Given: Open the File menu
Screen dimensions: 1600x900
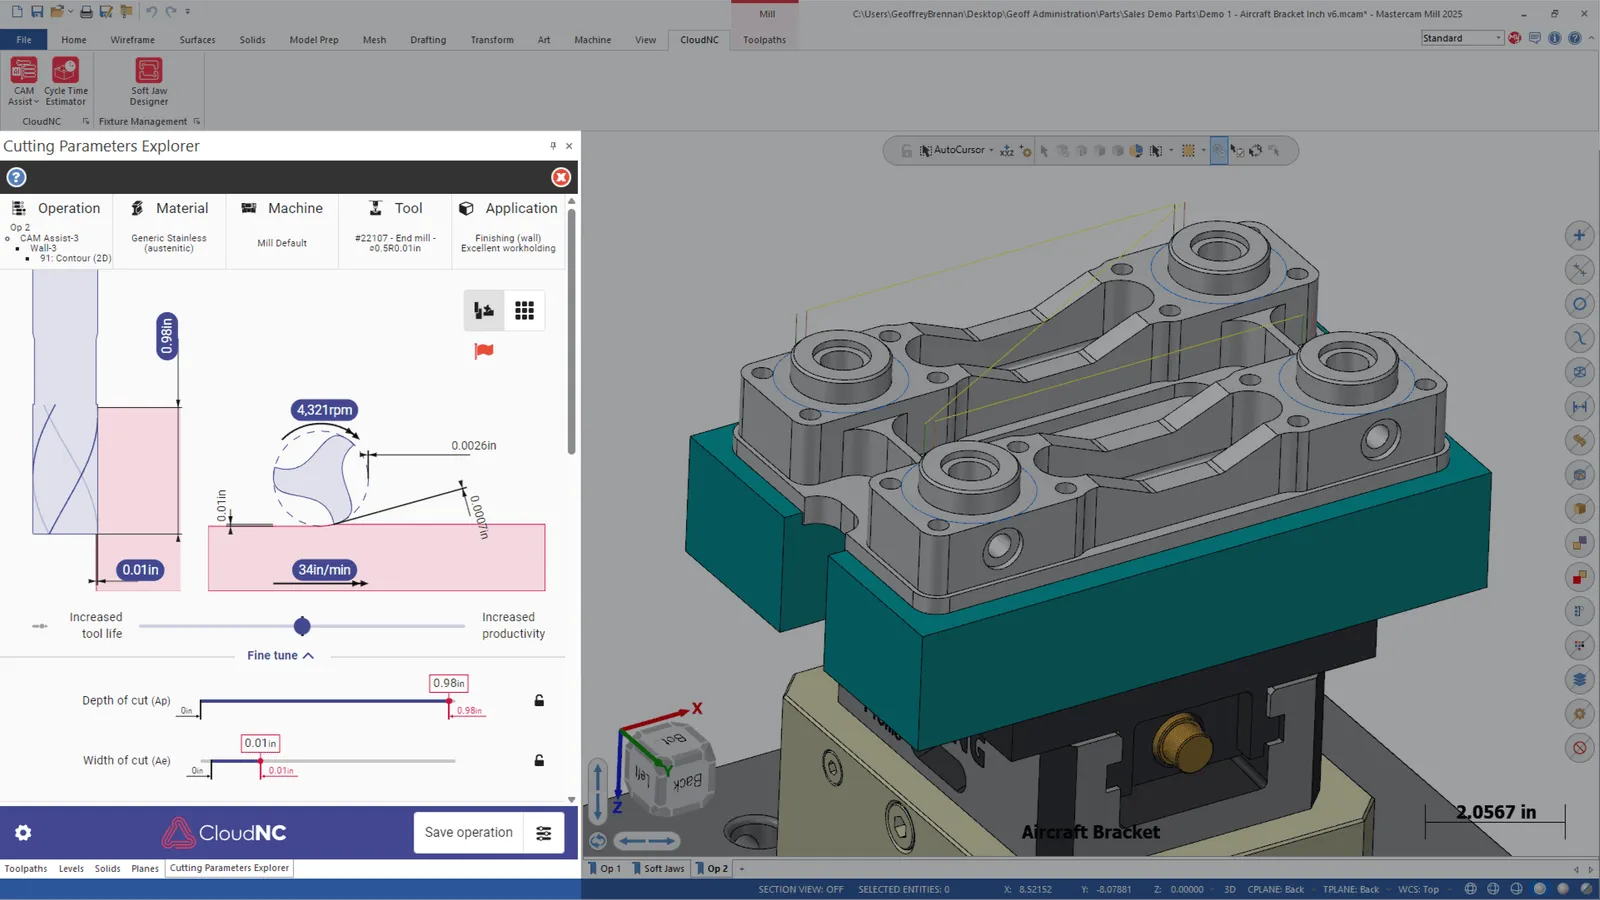Looking at the screenshot, I should tap(24, 40).
